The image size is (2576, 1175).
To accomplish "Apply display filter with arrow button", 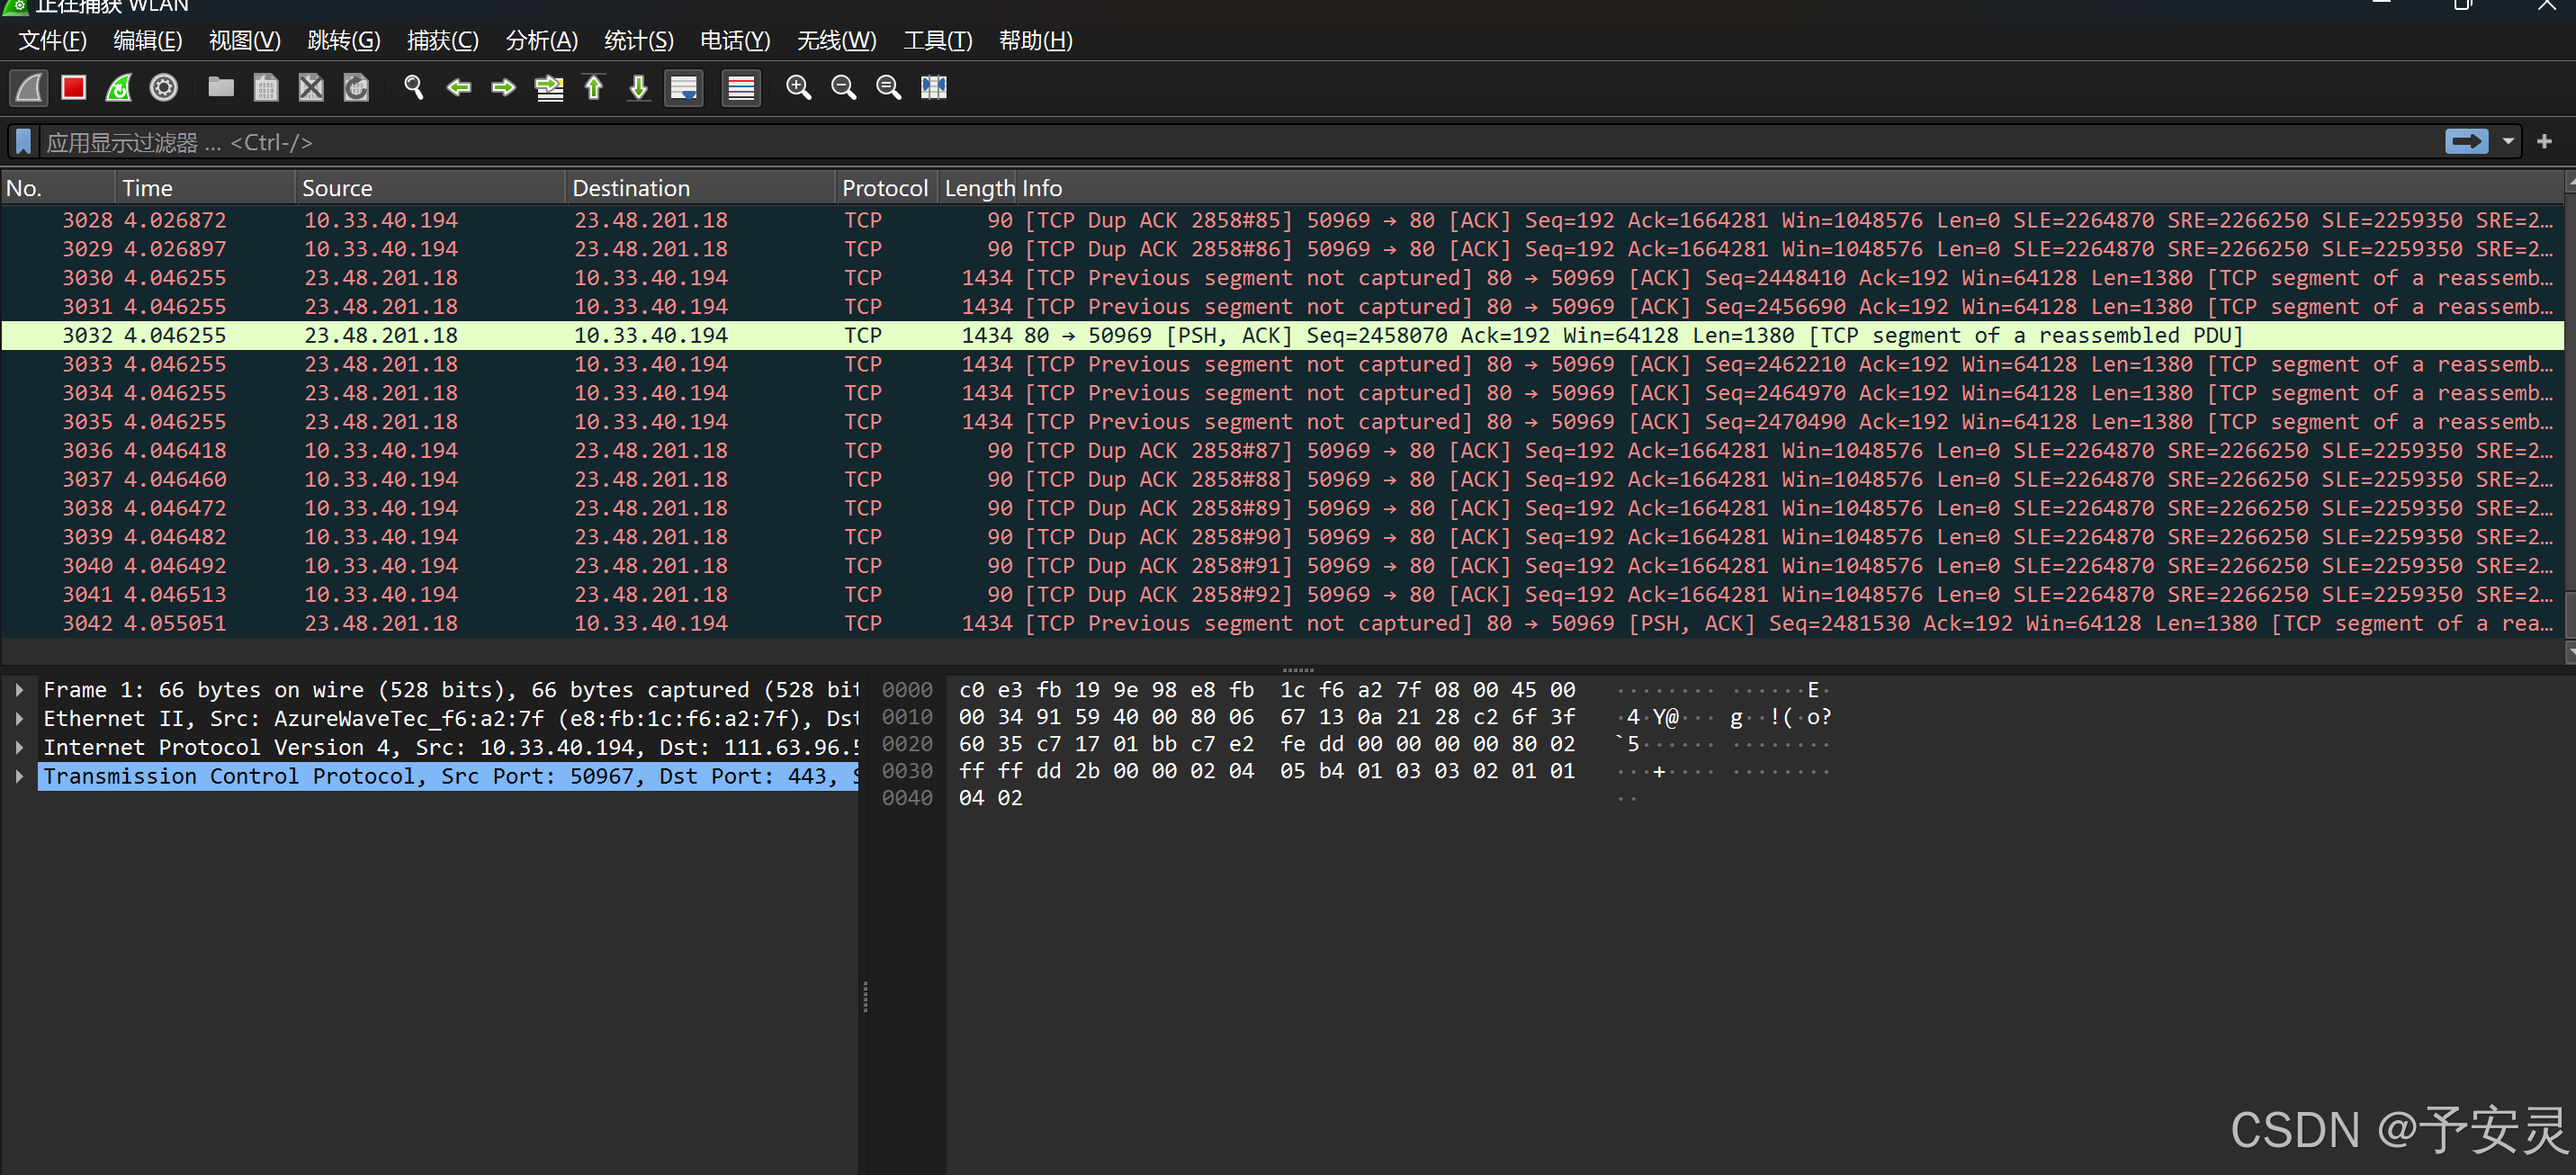I will [2466, 142].
